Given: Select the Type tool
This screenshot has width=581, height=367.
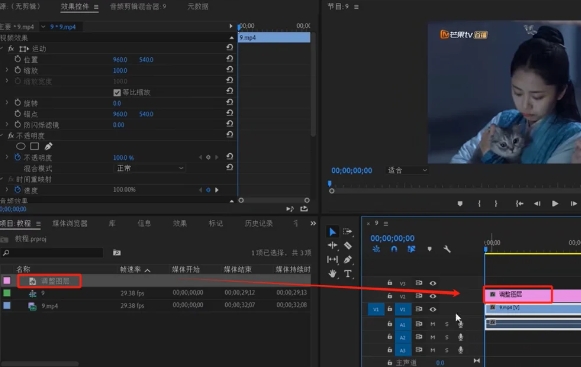Looking at the screenshot, I should [x=348, y=274].
